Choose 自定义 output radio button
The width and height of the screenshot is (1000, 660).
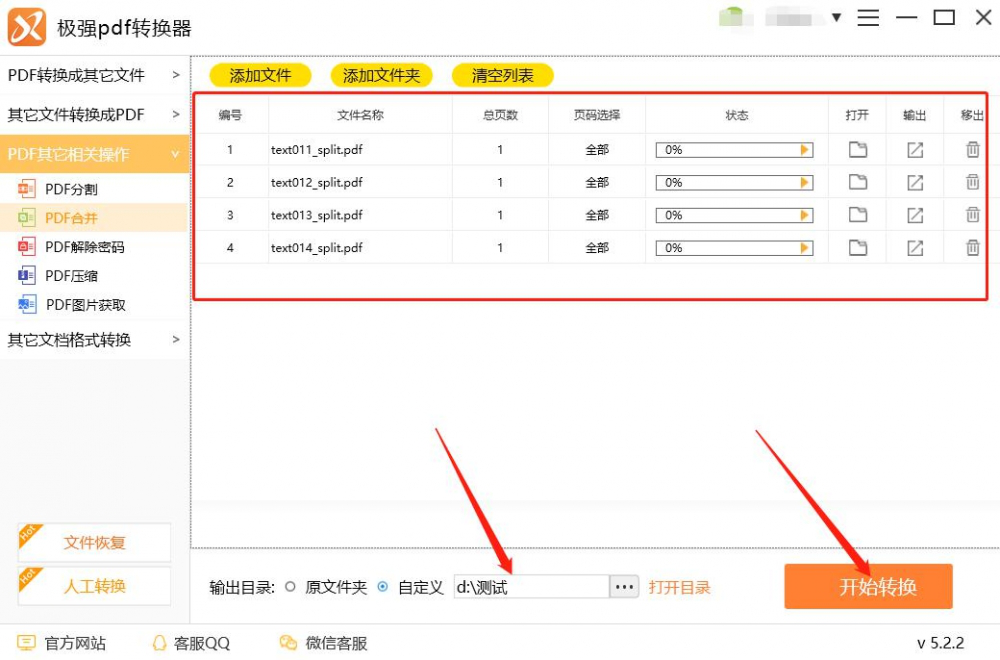383,587
